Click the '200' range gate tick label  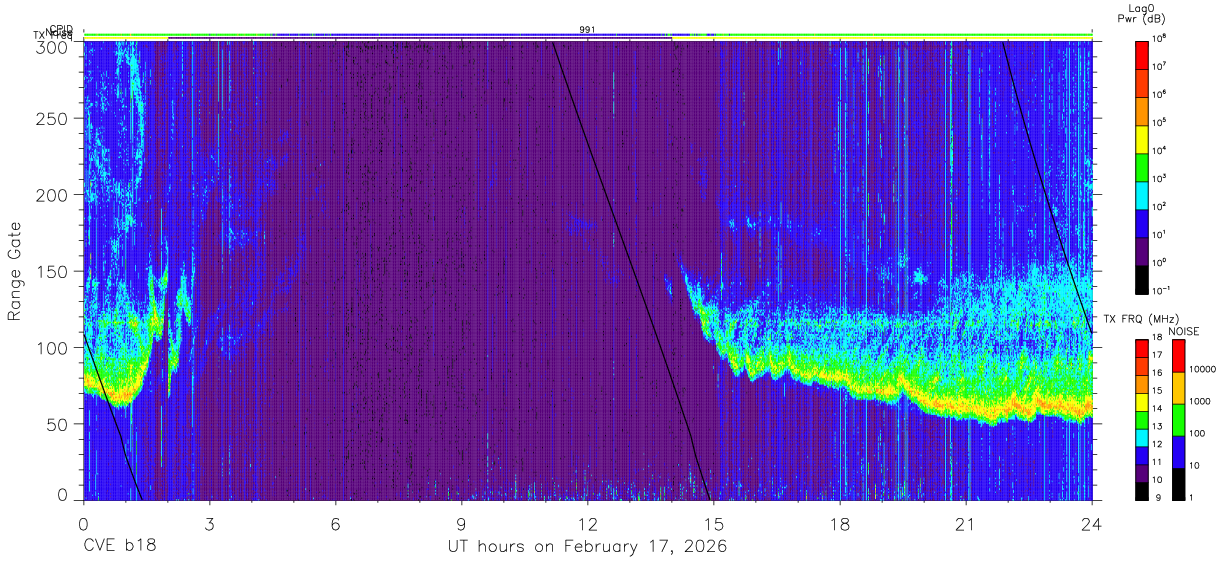tap(52, 195)
